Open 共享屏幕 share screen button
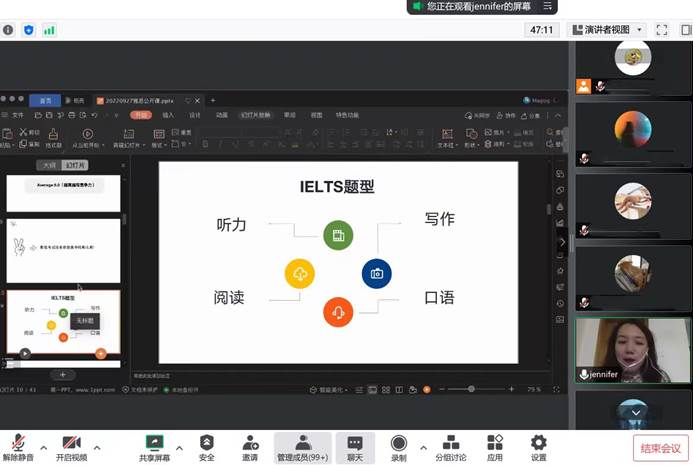Image resolution: width=693 pixels, height=465 pixels. coord(154,448)
